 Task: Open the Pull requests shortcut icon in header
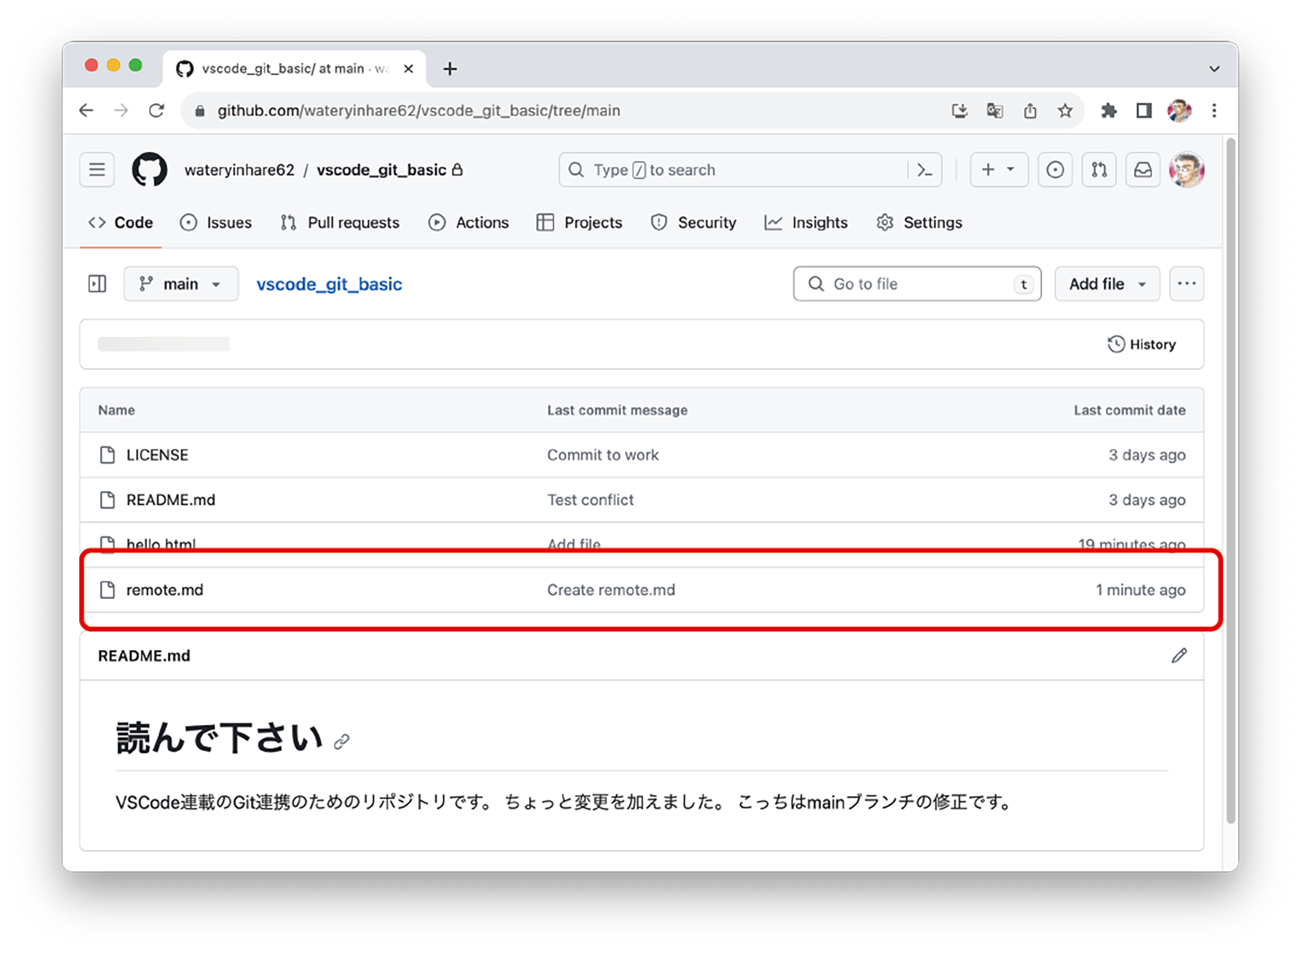1099,170
